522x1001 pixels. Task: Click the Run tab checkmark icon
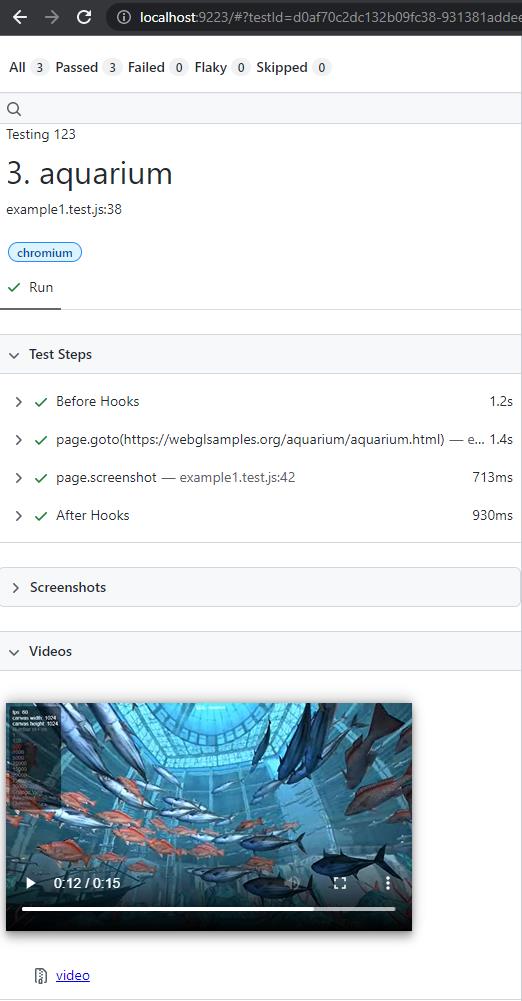coord(14,288)
